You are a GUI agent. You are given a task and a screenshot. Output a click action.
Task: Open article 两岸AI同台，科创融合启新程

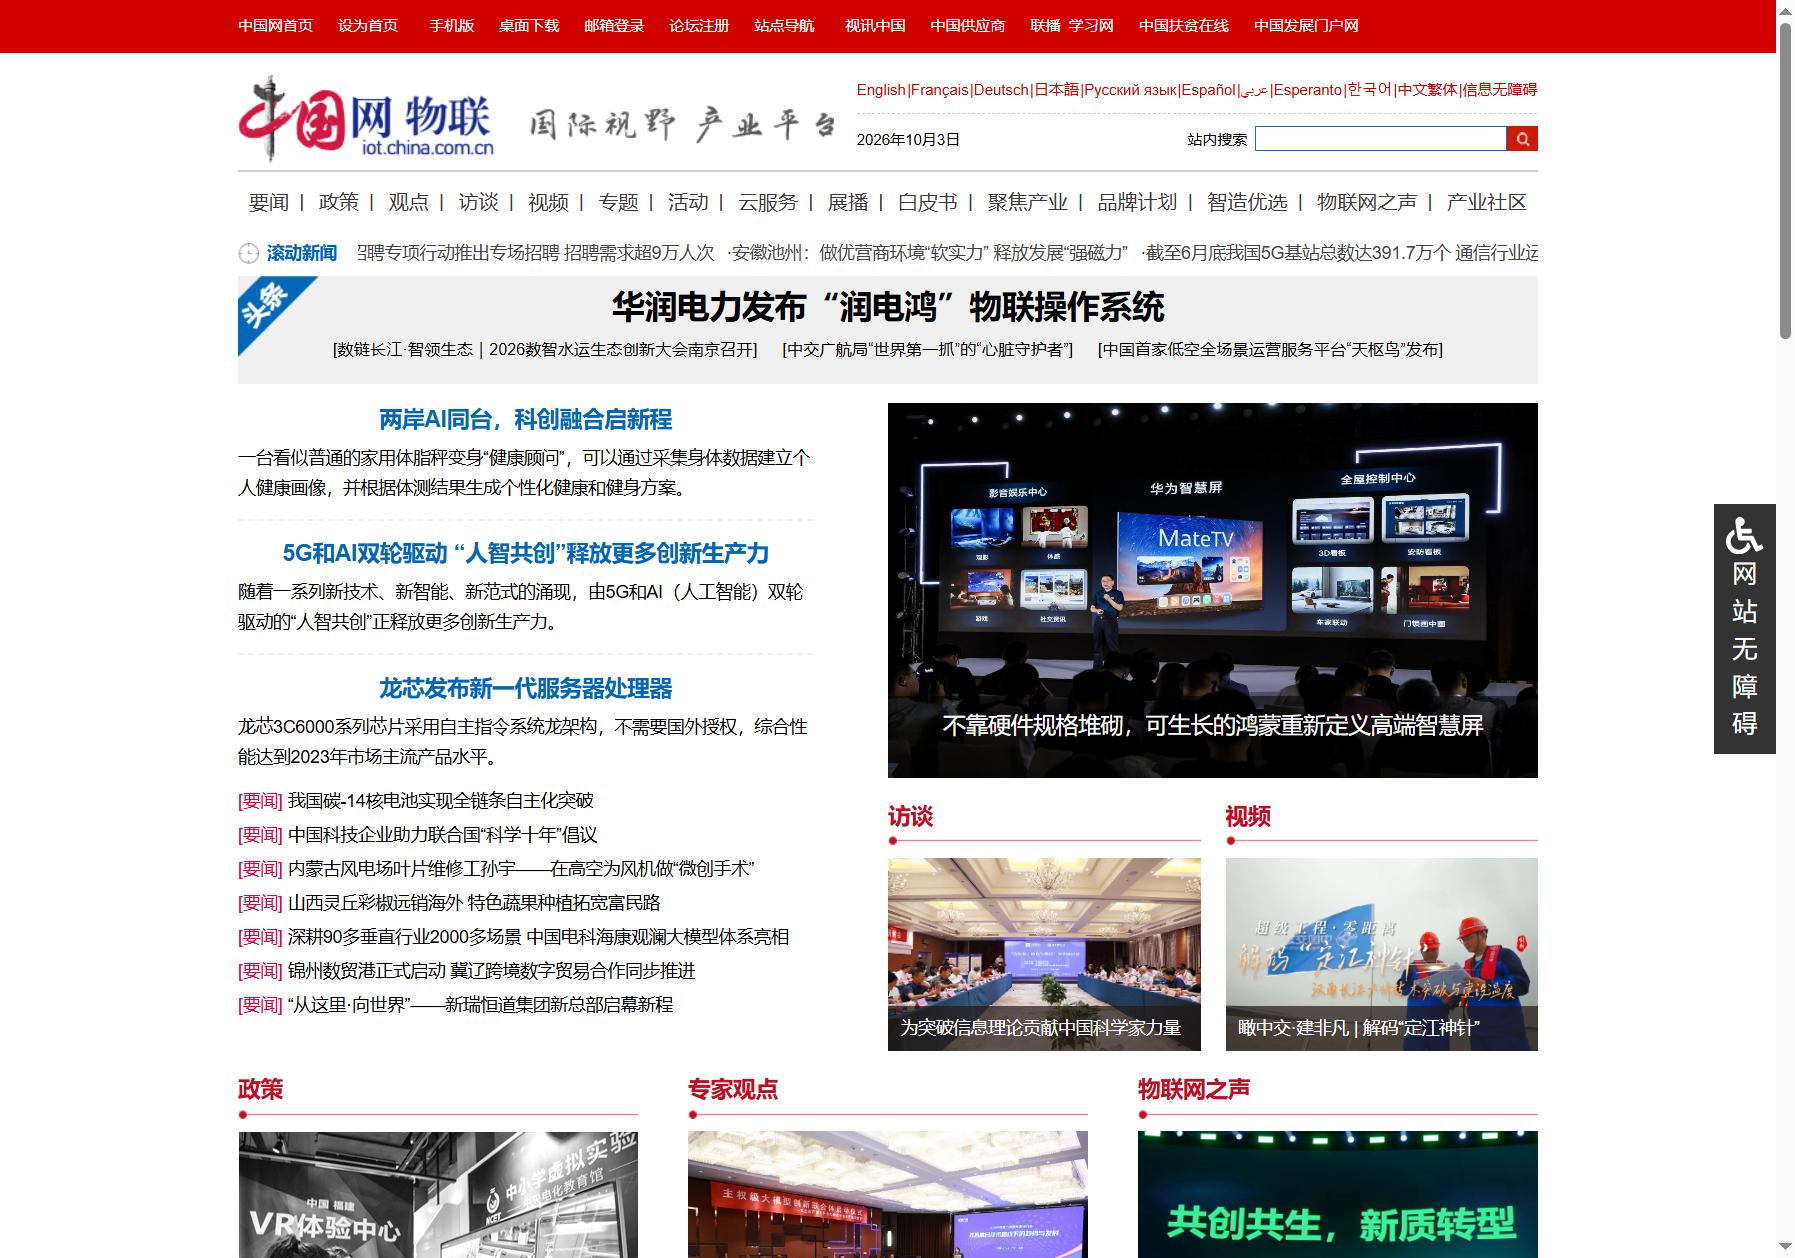tap(525, 419)
